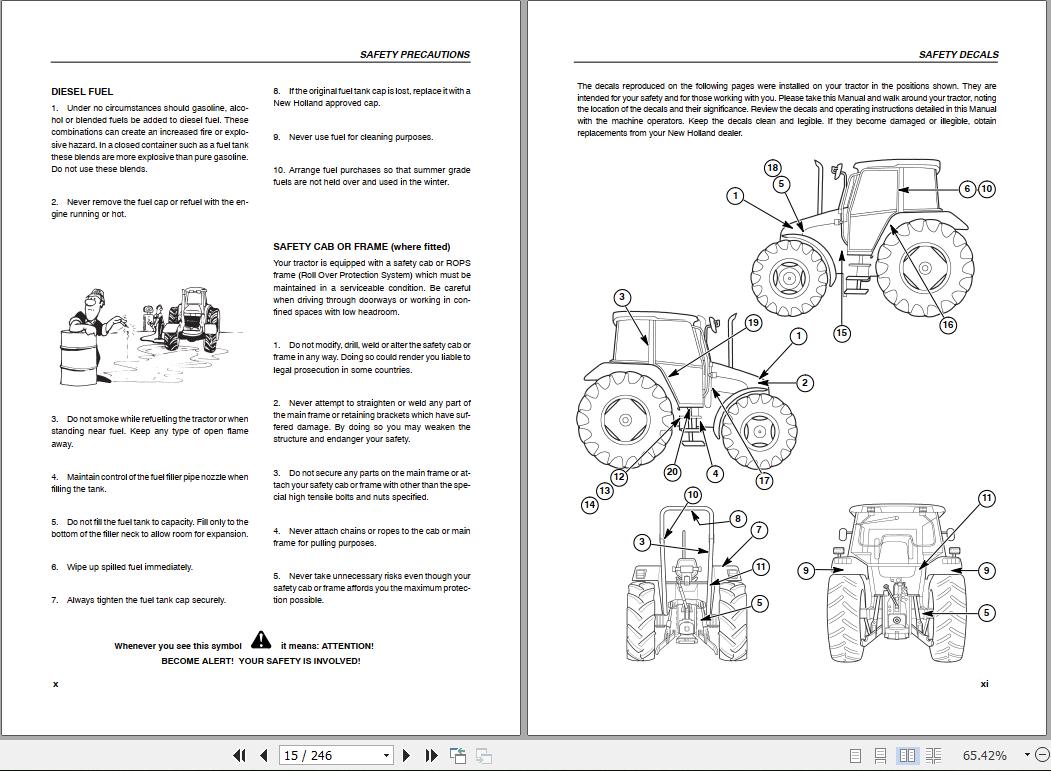Advance to the next page
1051x771 pixels.
click(x=407, y=755)
